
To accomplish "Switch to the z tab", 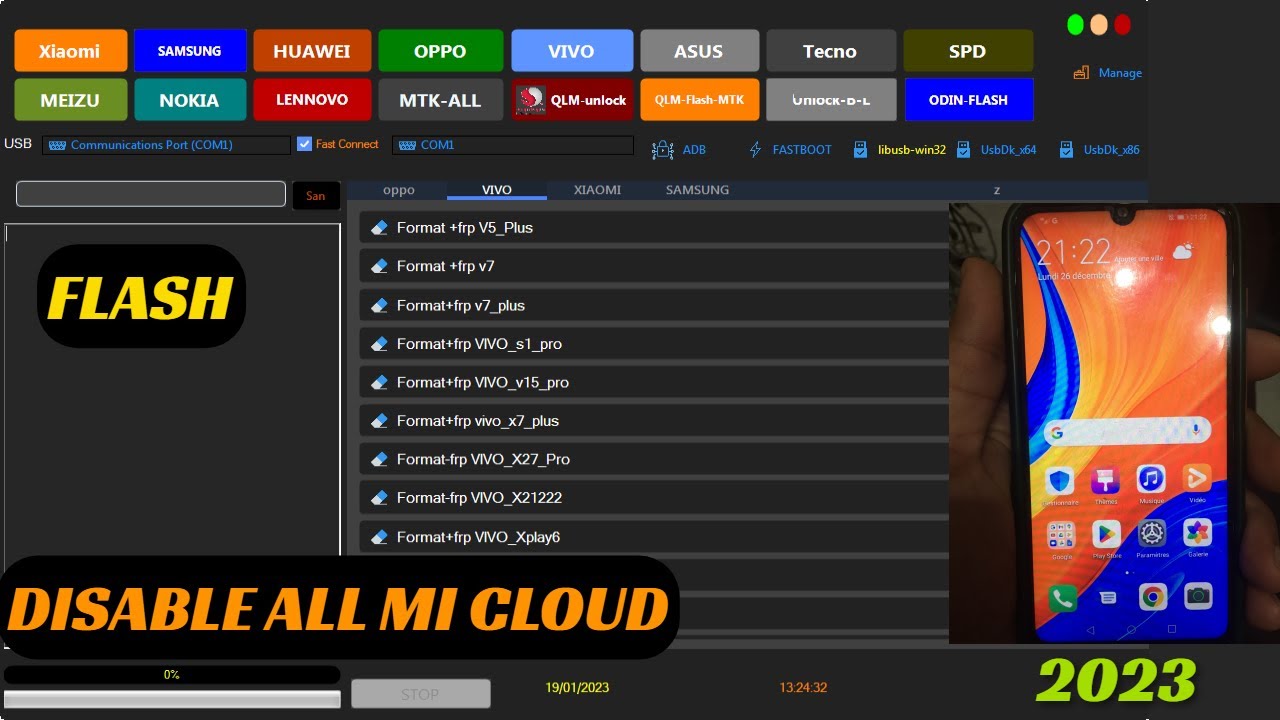I will click(997, 190).
